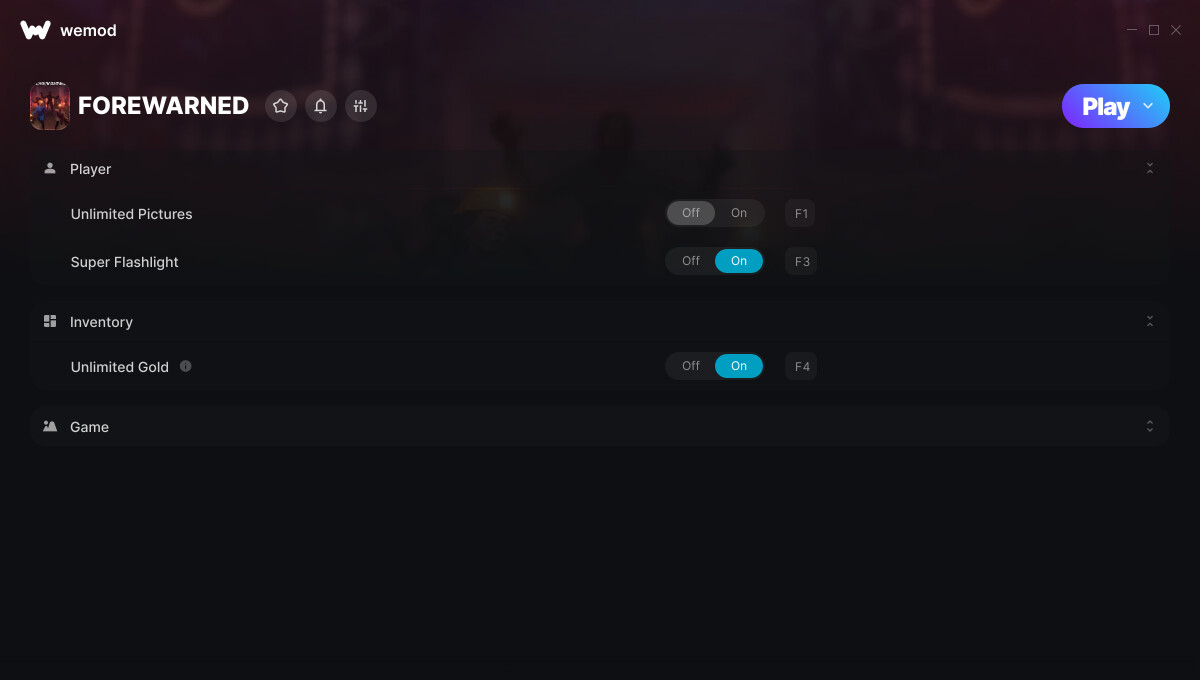Image resolution: width=1200 pixels, height=680 pixels.
Task: Click the WeMod logo icon
Action: click(35, 30)
